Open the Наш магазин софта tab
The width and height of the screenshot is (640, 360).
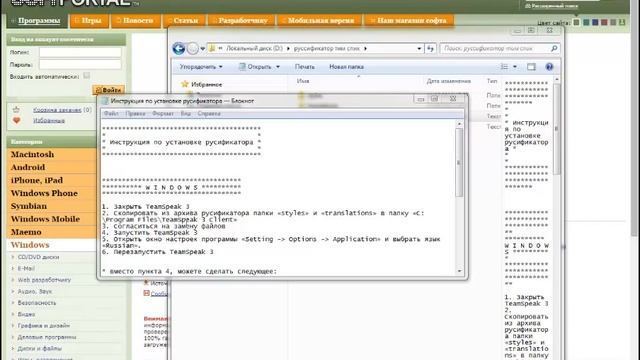pos(409,20)
